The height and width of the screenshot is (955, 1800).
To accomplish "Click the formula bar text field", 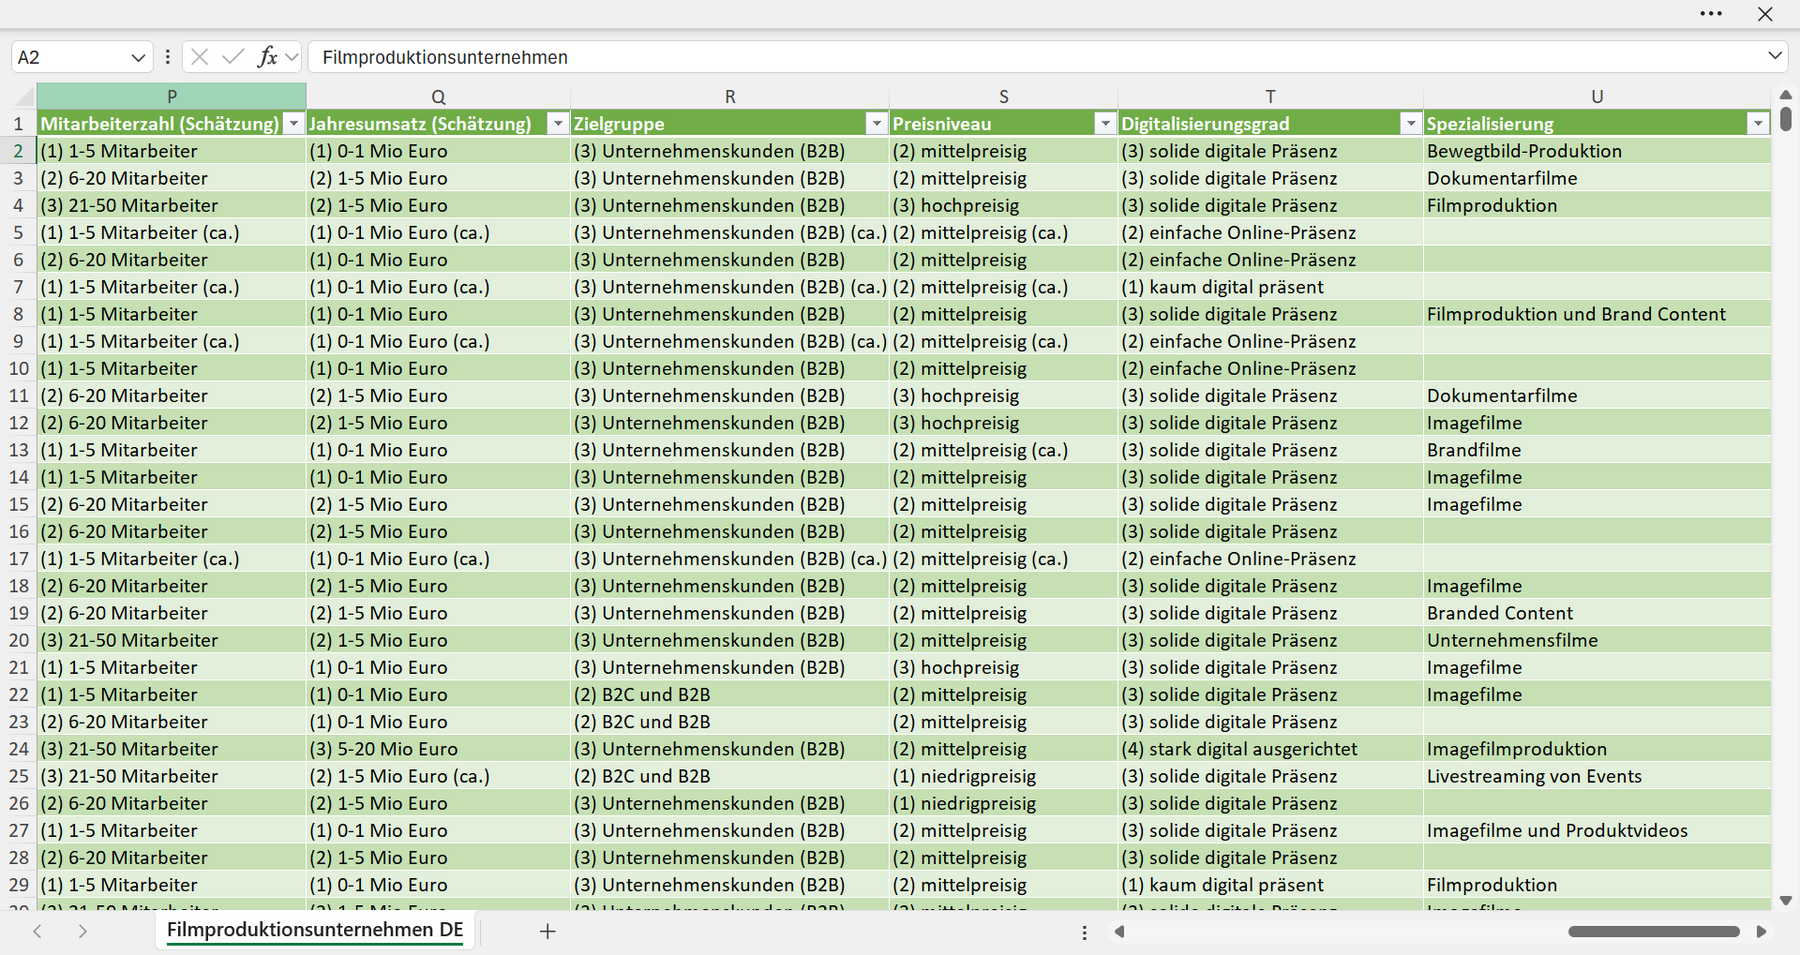I will pos(1035,57).
